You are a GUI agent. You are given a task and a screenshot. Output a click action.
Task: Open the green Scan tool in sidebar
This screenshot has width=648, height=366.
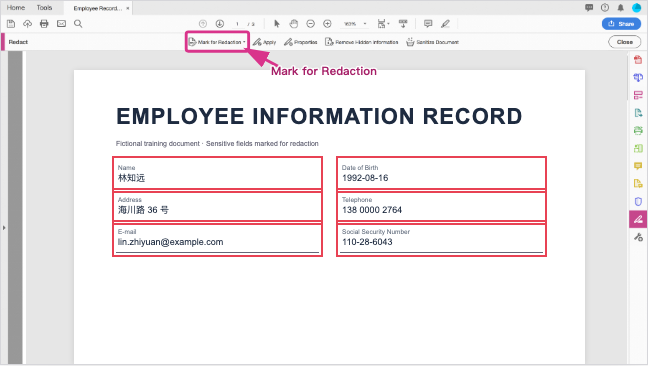pyautogui.click(x=638, y=131)
